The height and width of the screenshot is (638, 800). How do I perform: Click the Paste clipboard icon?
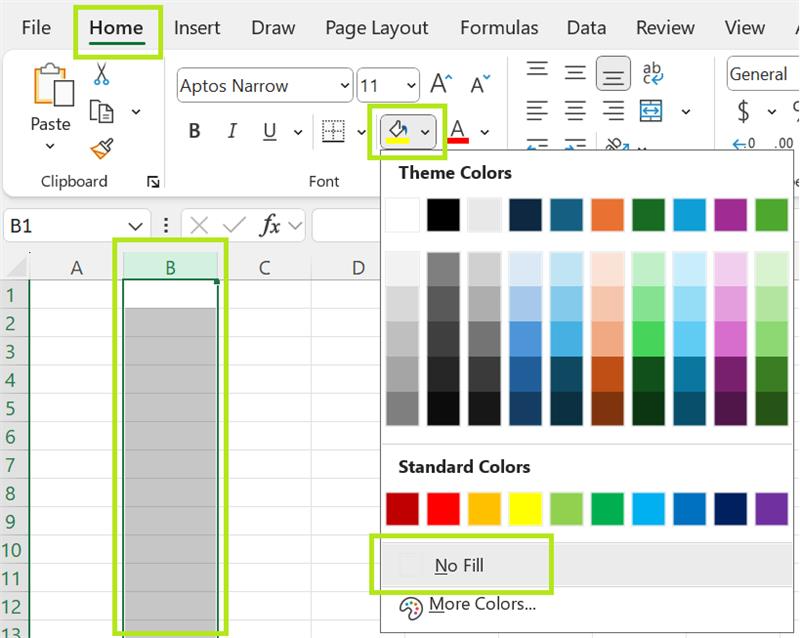click(53, 85)
